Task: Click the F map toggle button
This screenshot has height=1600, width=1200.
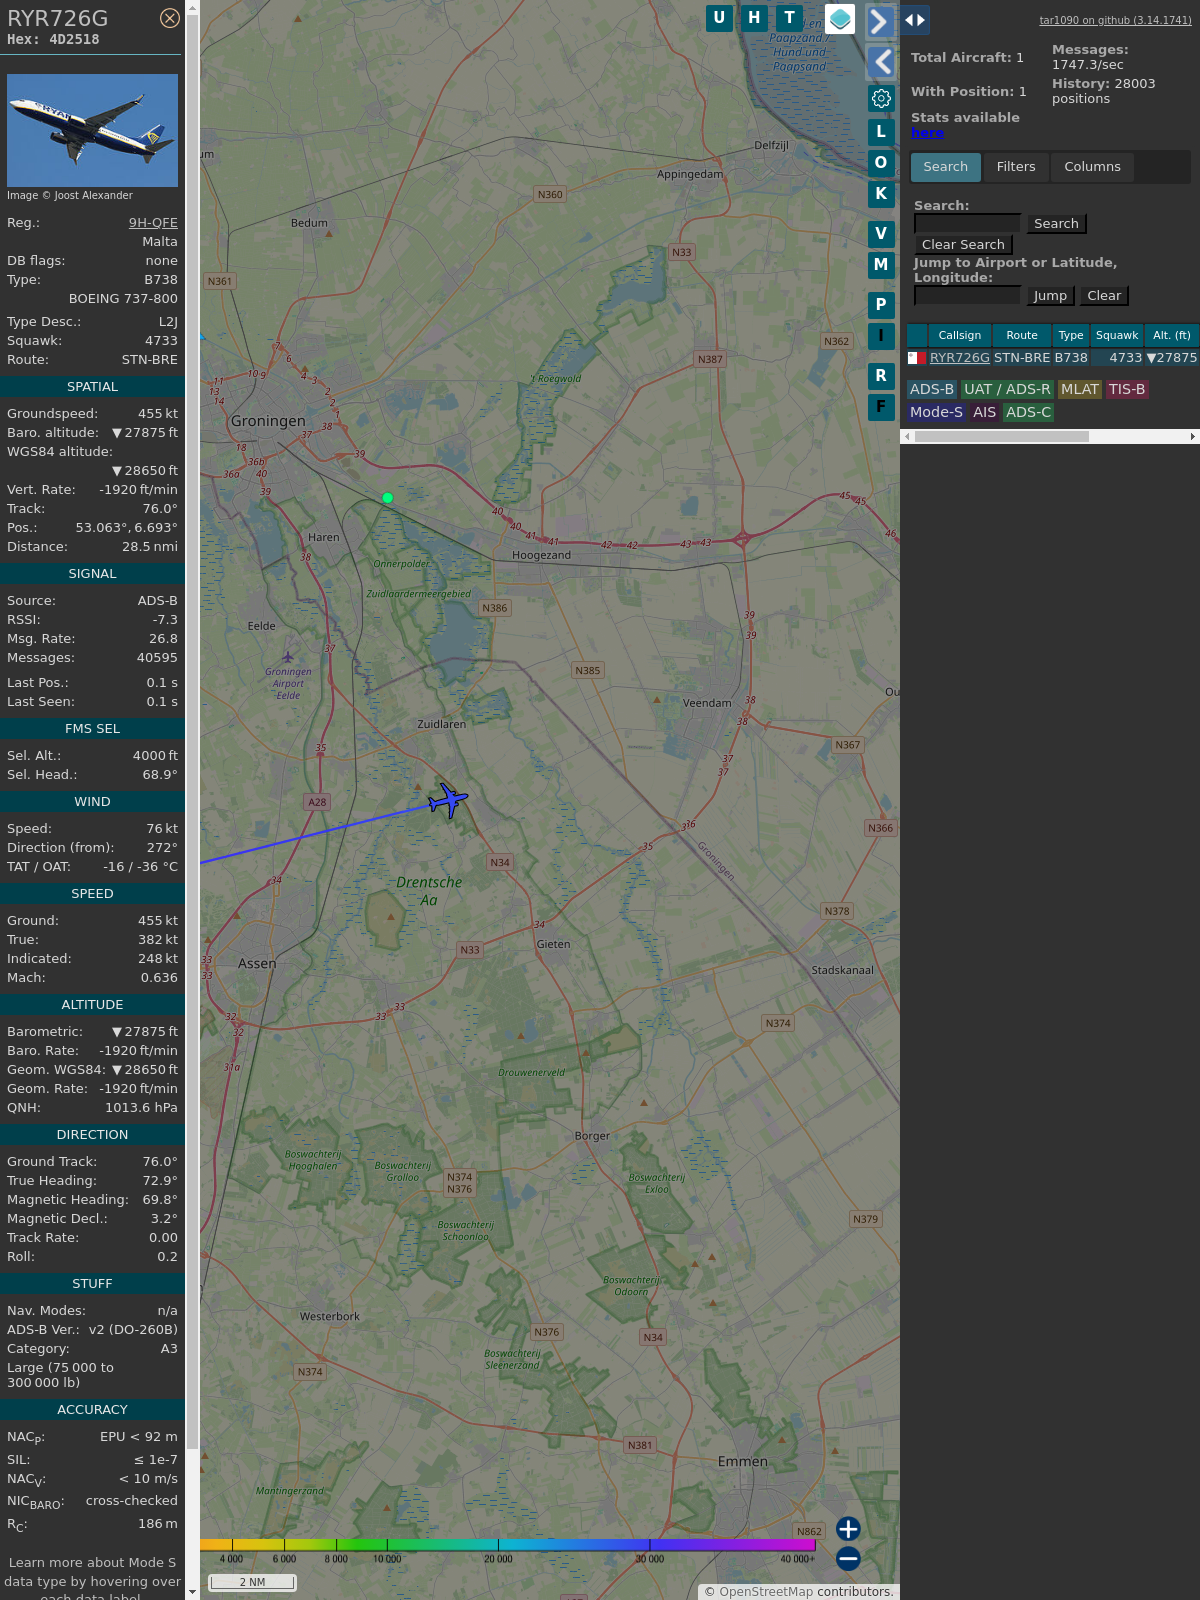Action: click(881, 407)
